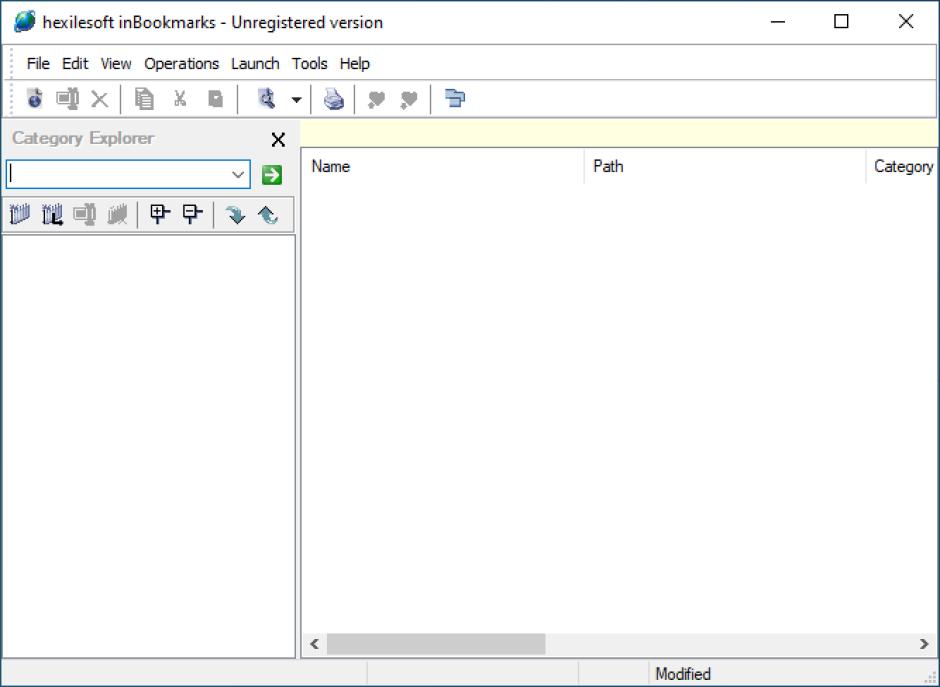The image size is (940, 687).
Task: Click the move category down arrow
Action: pyautogui.click(x=236, y=215)
